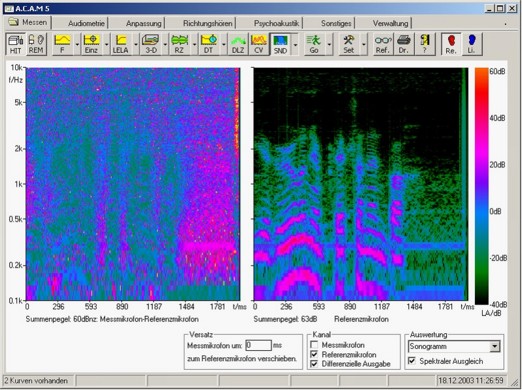Expand dropdown arrow next to Set

[x=363, y=44]
